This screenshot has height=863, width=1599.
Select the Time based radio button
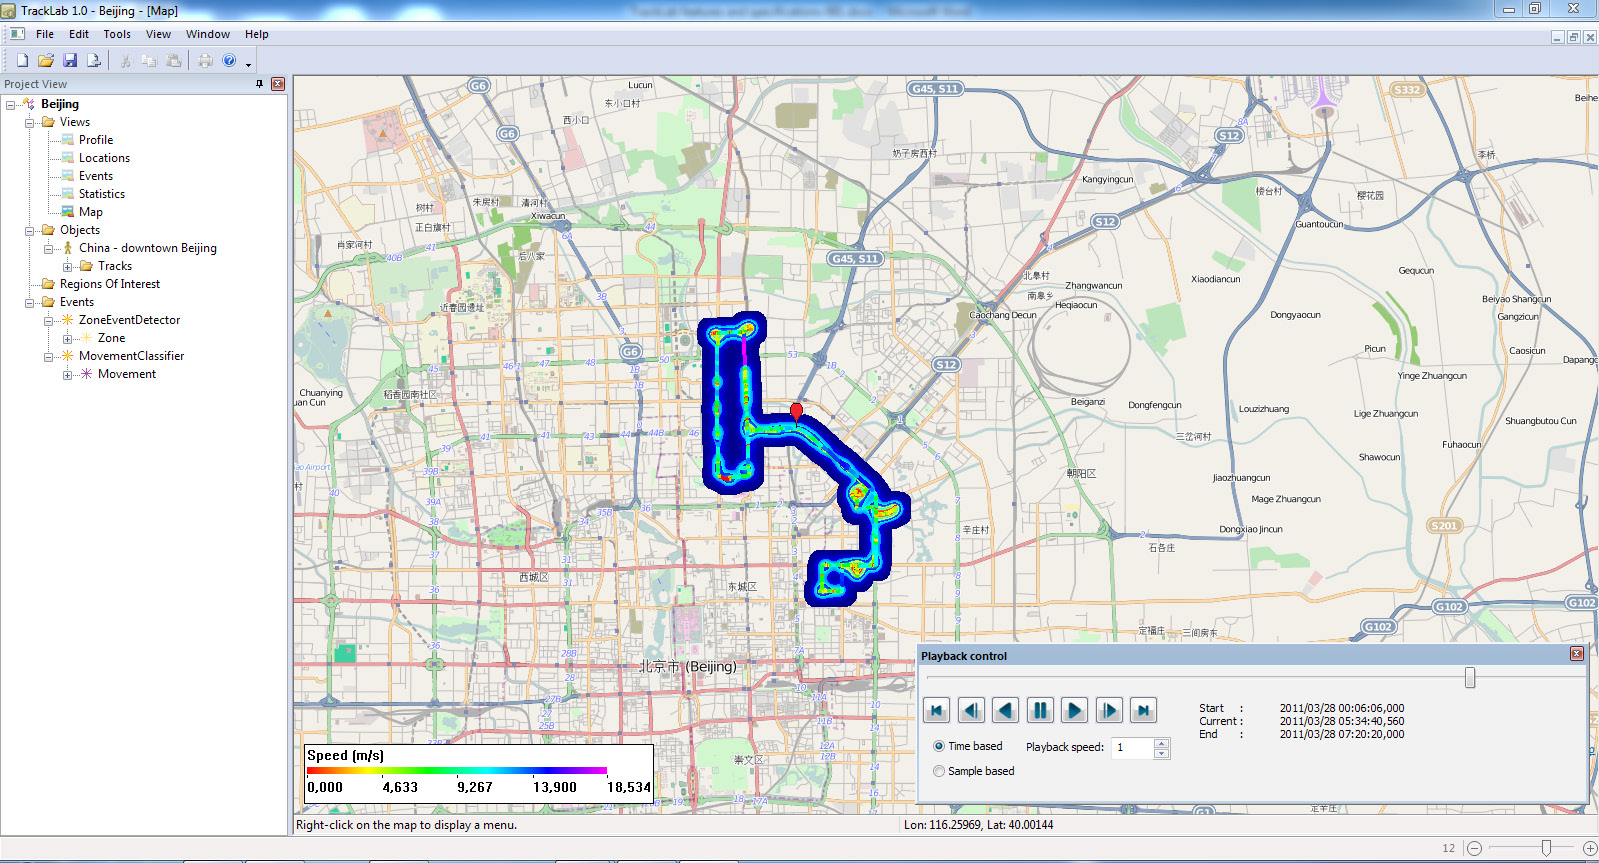click(x=939, y=746)
